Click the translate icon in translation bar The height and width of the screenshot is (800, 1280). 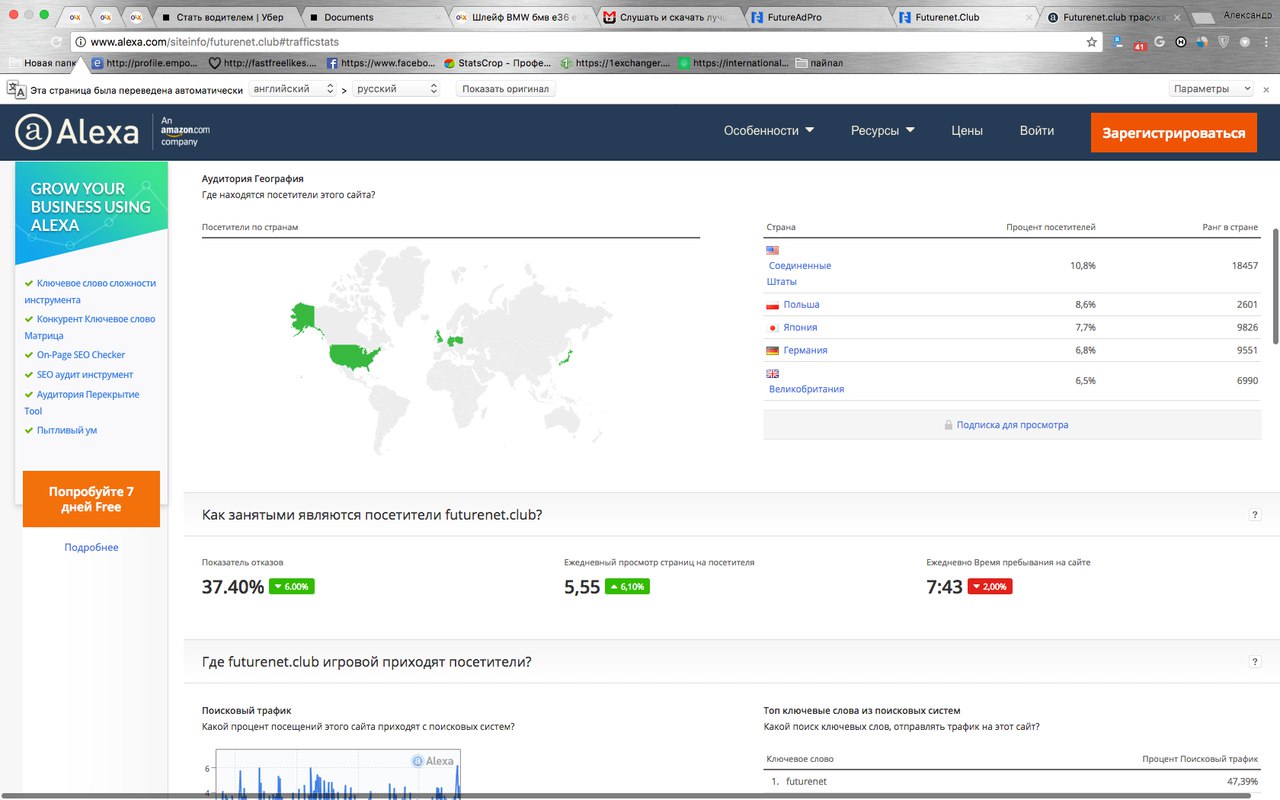(x=17, y=89)
